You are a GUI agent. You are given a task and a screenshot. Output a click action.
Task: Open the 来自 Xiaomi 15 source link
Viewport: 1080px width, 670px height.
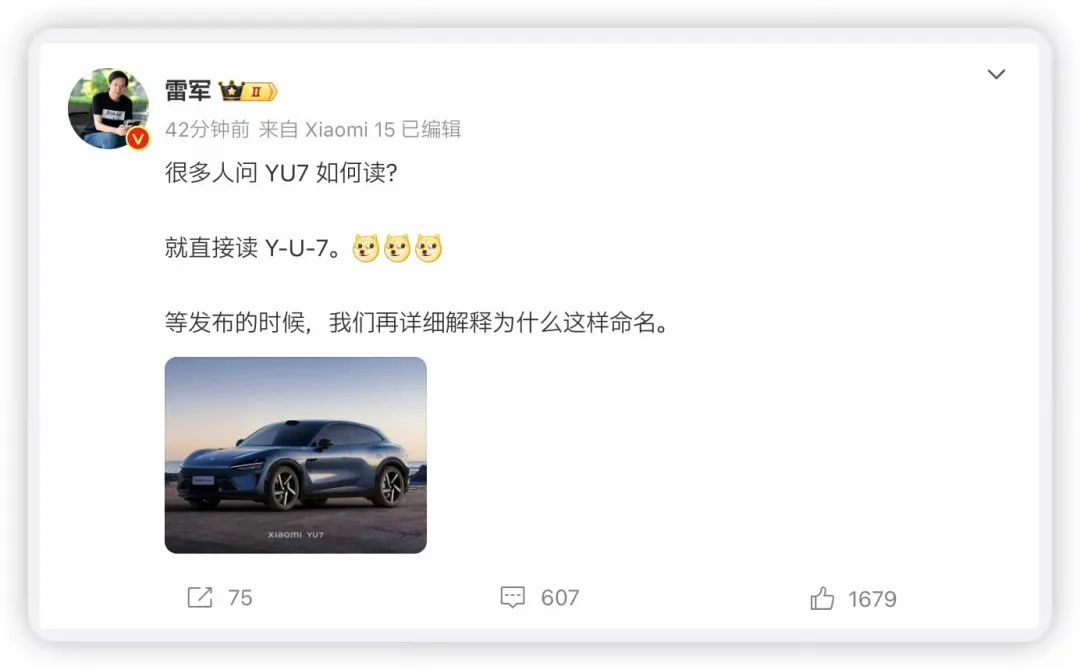pos(326,129)
